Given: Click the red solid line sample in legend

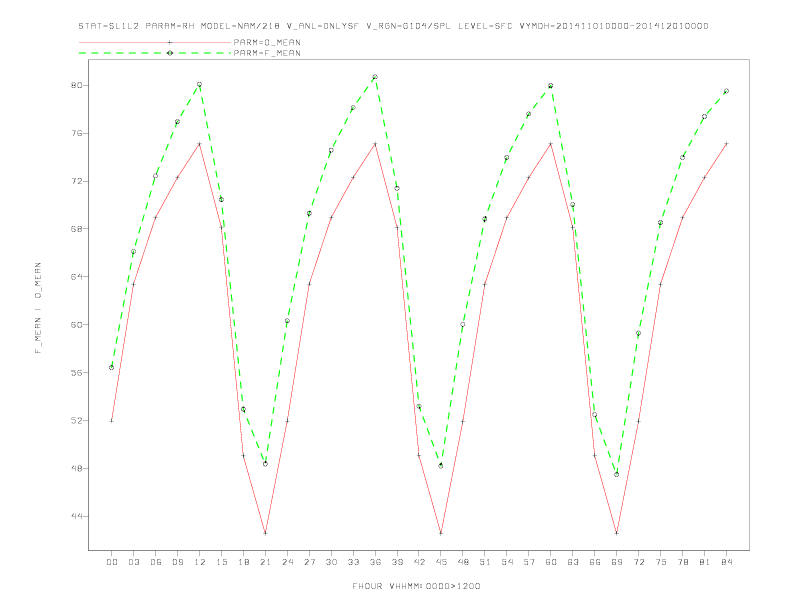Looking at the screenshot, I should point(155,42).
